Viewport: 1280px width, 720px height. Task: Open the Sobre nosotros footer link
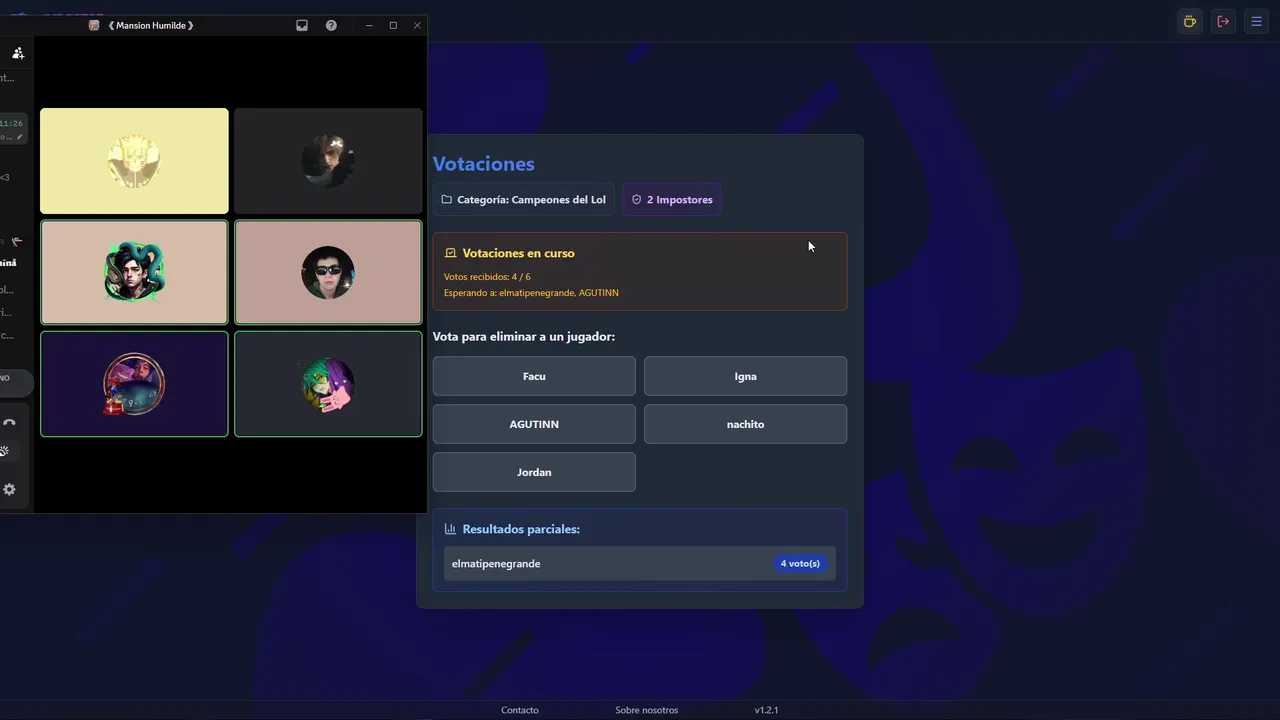coord(646,710)
